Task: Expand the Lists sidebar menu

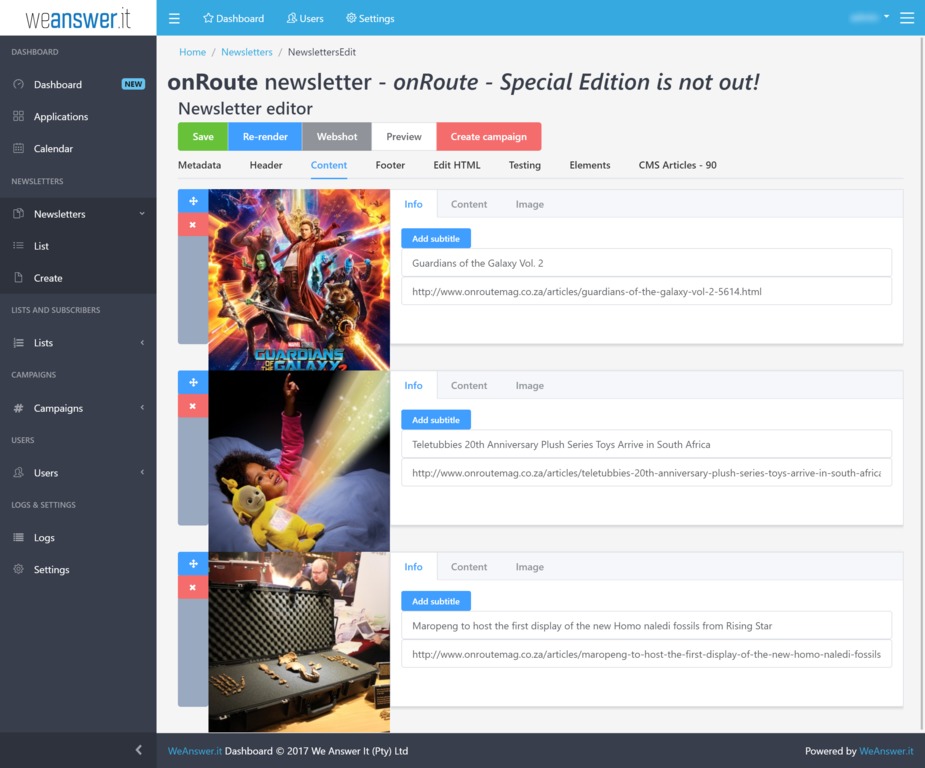Action: click(142, 343)
